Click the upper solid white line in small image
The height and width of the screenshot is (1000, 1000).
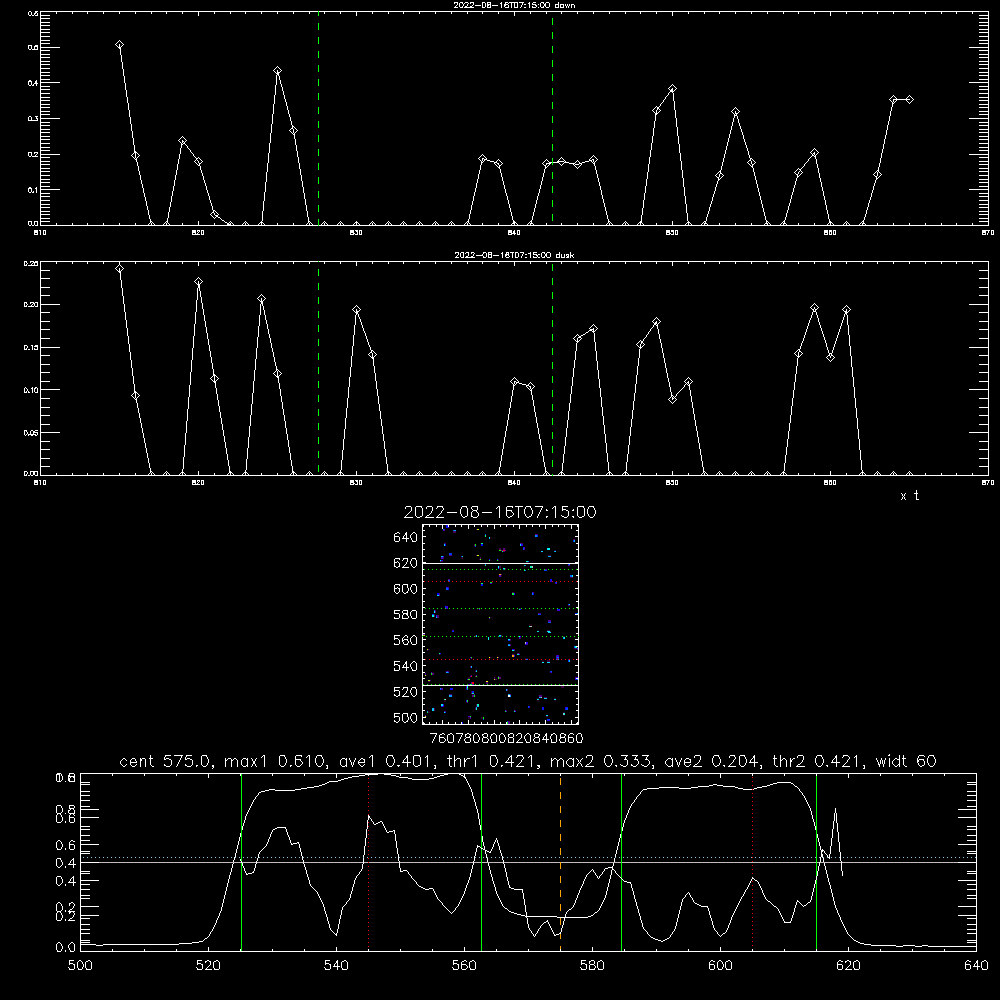pos(500,563)
